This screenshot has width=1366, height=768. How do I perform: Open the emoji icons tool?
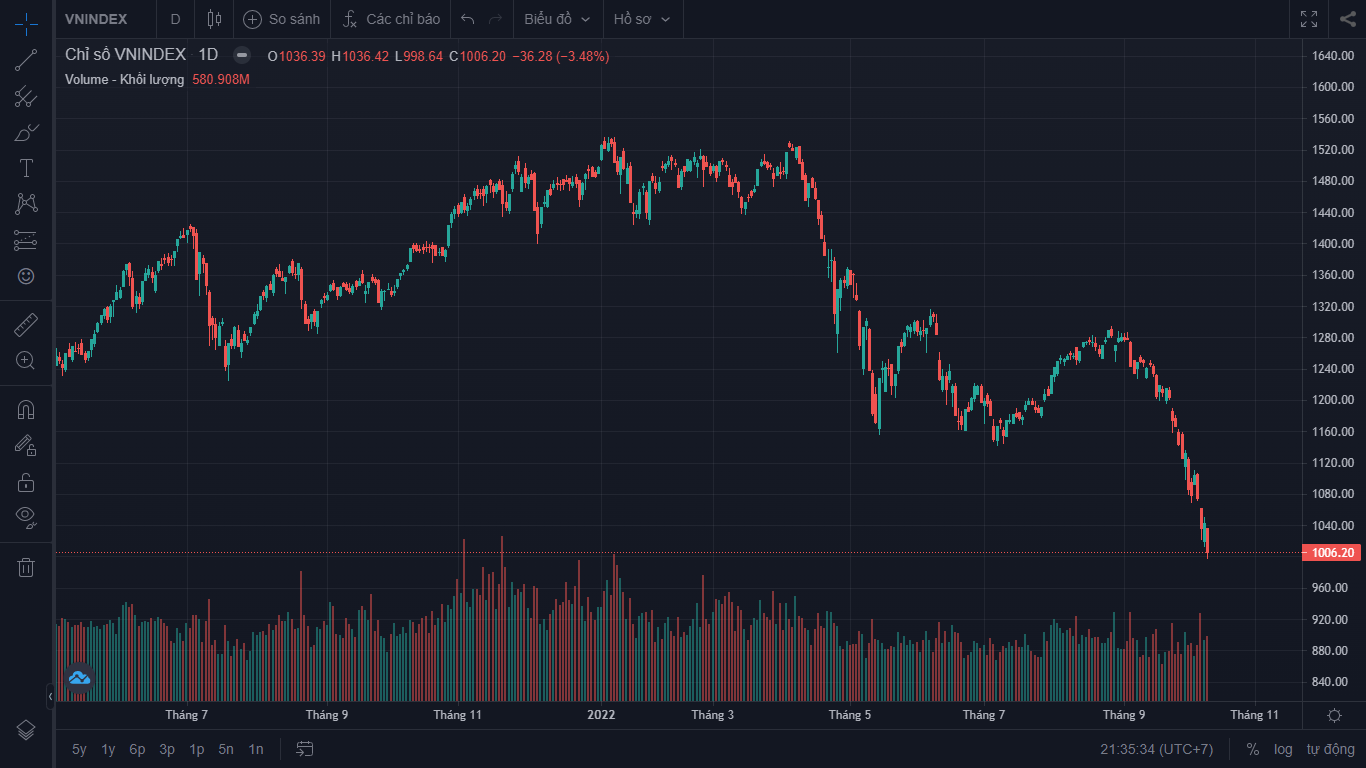click(26, 275)
